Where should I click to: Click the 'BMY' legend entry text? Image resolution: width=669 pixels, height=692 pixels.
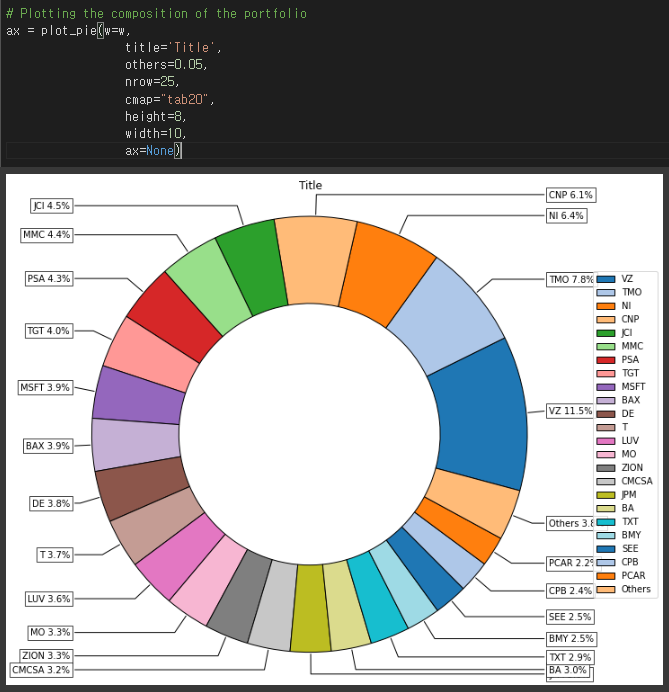(x=631, y=535)
